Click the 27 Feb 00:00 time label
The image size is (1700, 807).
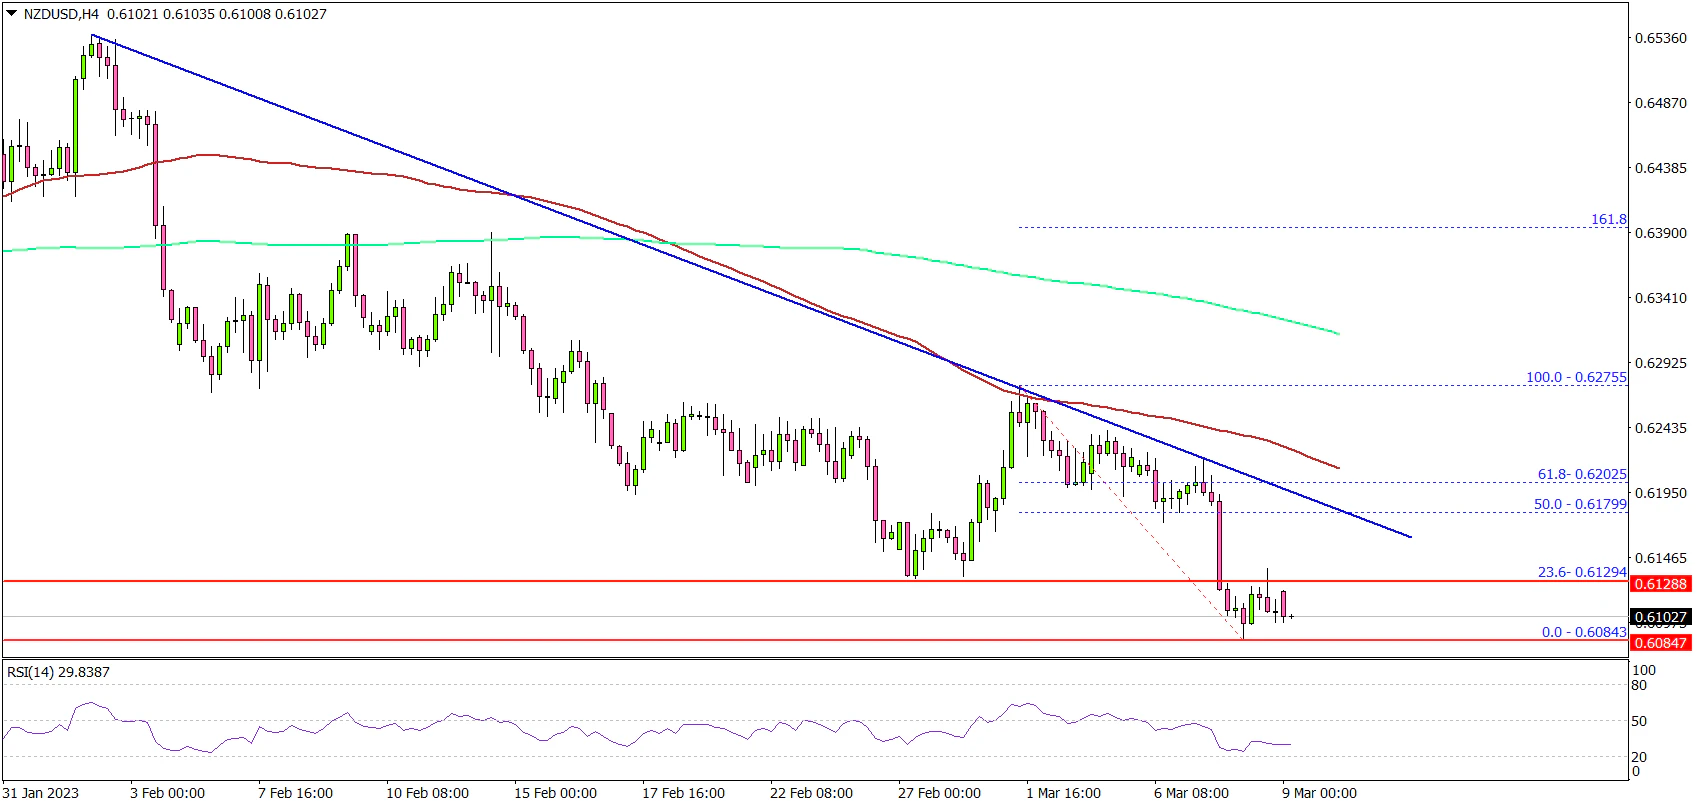pyautogui.click(x=939, y=793)
